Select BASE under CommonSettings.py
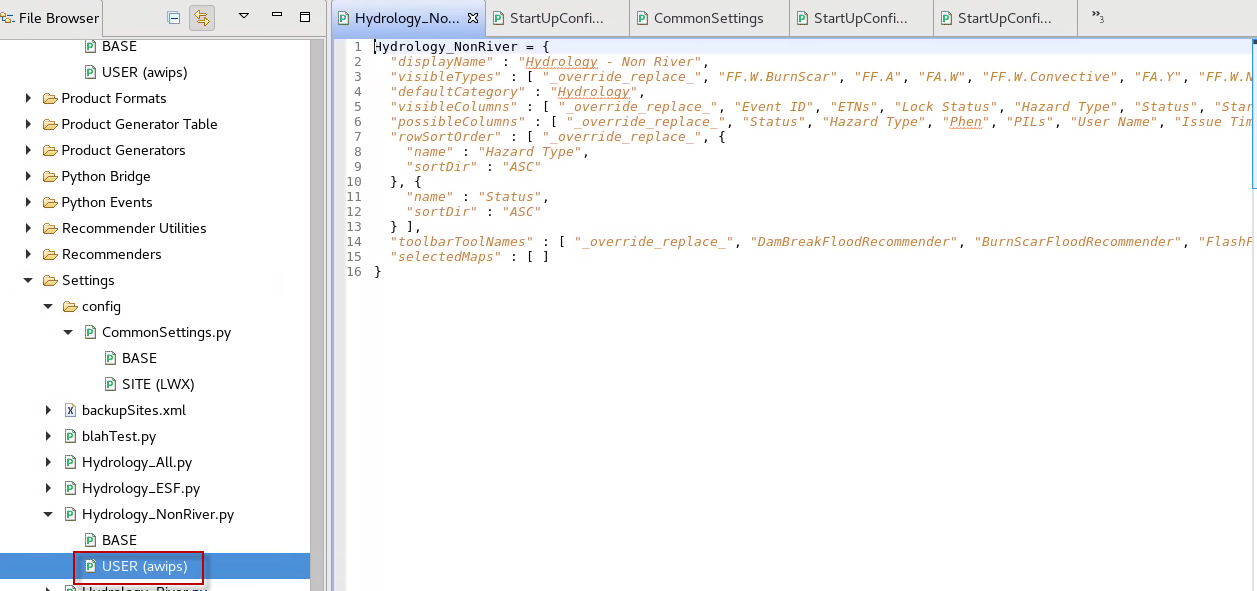Viewport: 1257px width, 591px height. pos(139,358)
